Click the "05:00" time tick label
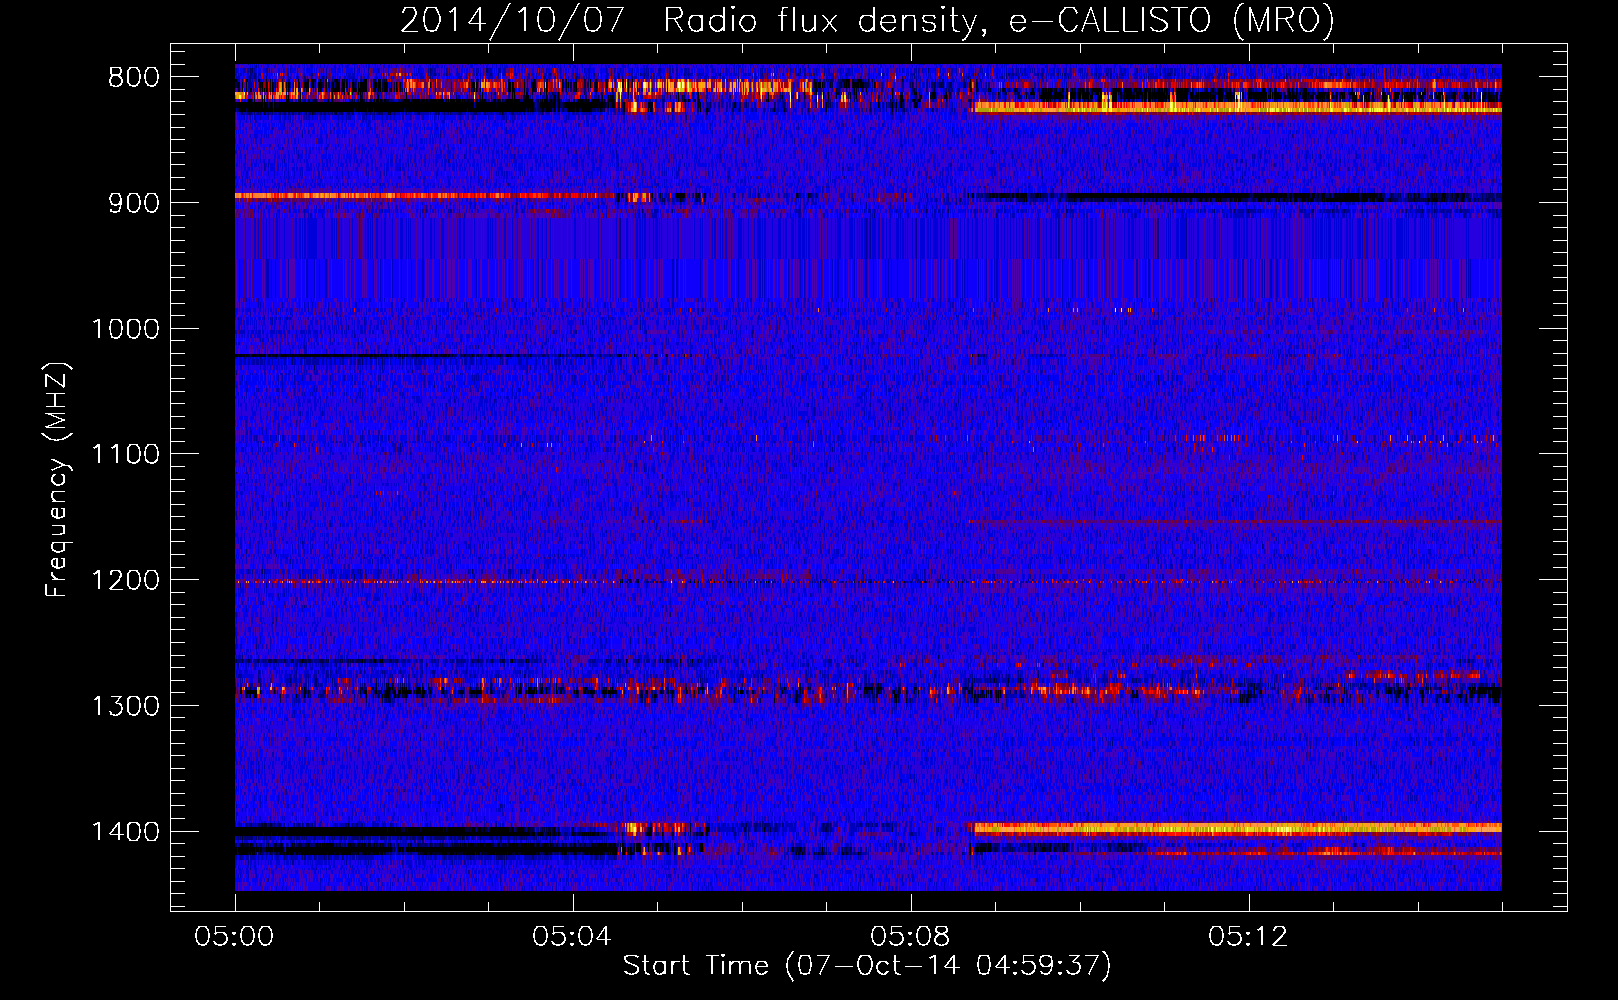This screenshot has width=1618, height=1000. pos(235,937)
